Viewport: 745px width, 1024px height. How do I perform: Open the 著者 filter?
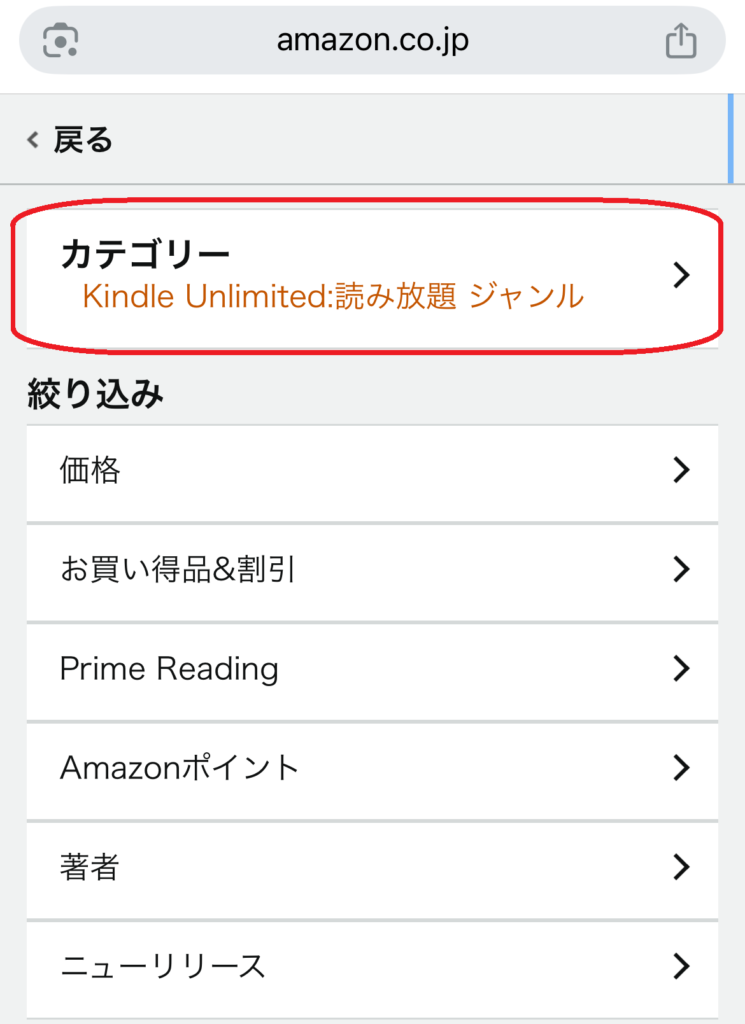[90, 867]
